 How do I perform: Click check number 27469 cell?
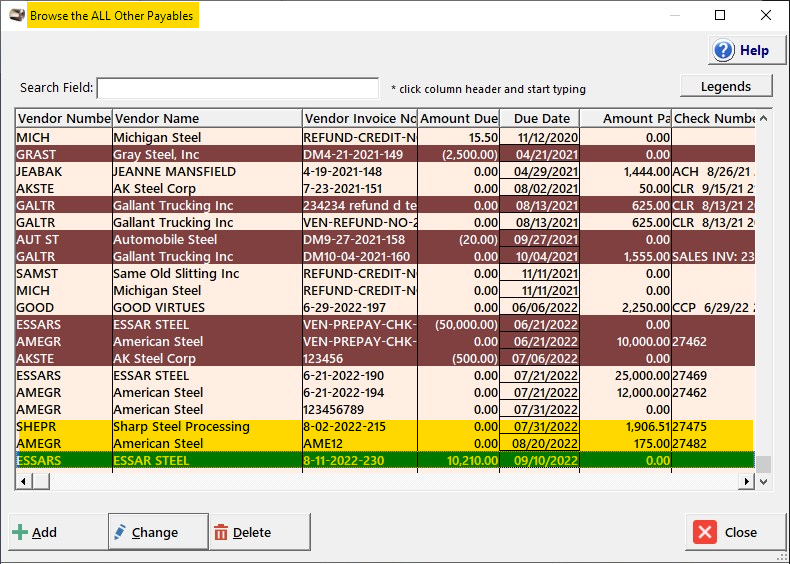pos(713,375)
